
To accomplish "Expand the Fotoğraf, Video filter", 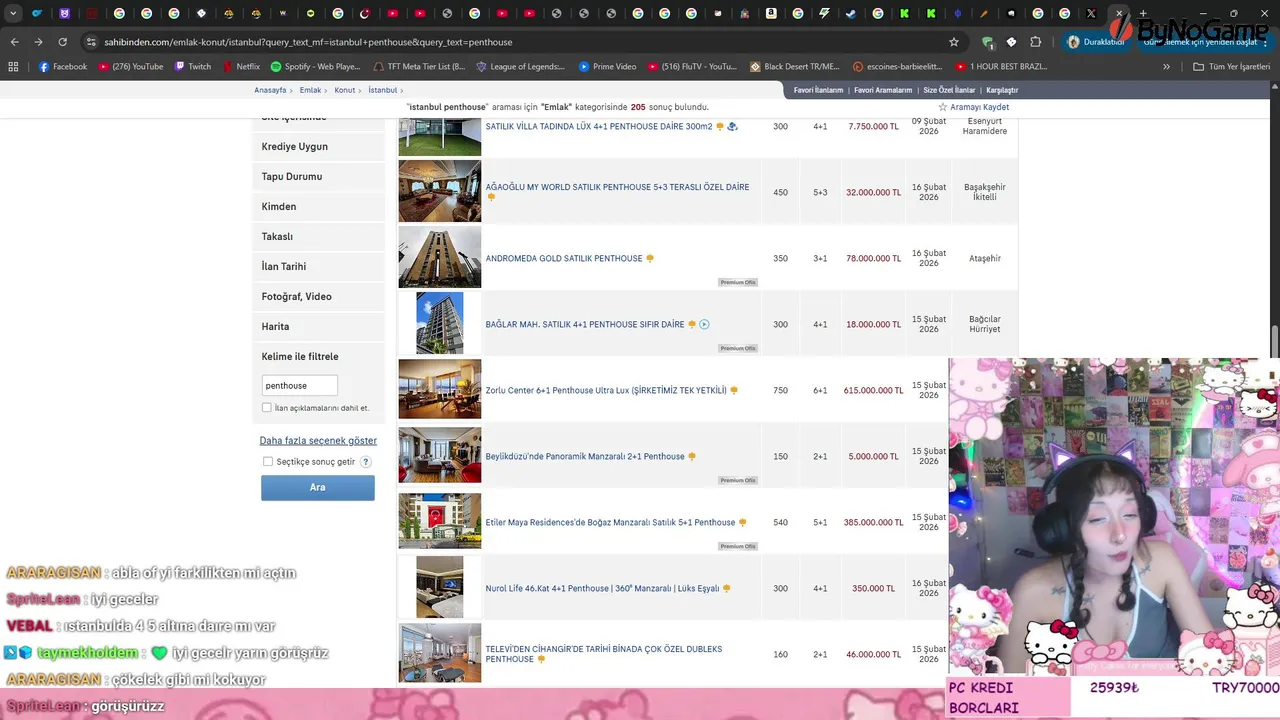I will point(318,296).
